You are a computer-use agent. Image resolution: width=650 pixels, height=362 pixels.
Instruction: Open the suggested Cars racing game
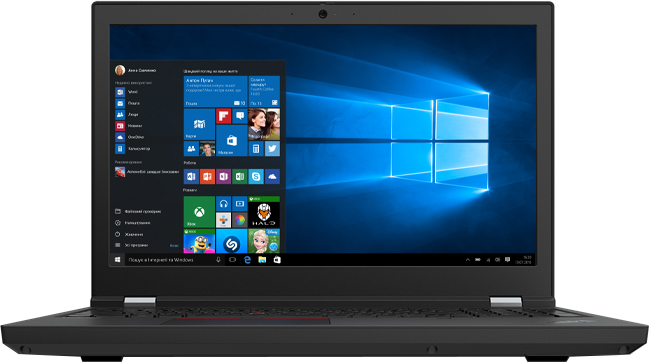click(147, 172)
